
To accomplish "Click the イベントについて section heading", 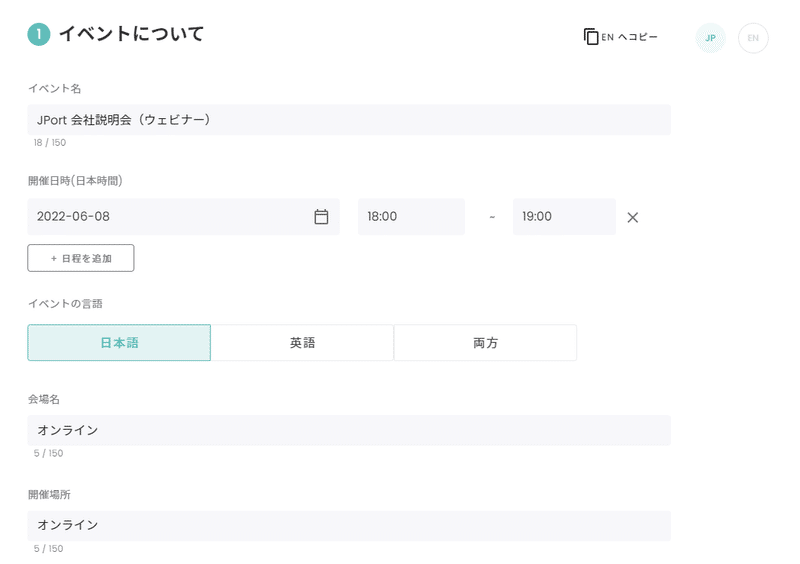I will [132, 34].
